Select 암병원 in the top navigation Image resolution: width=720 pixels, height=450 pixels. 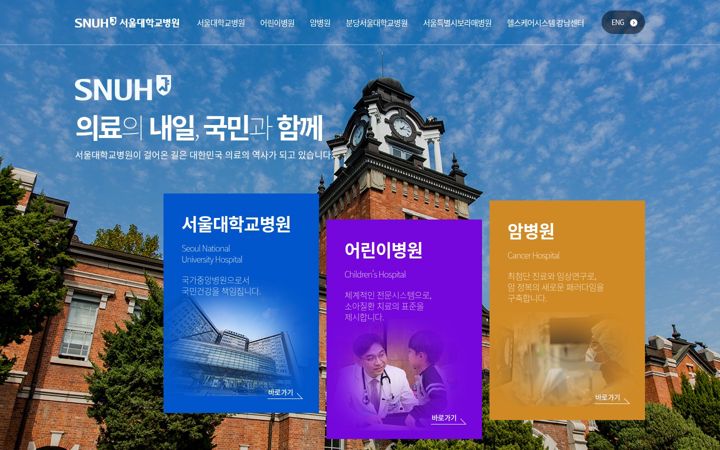[320, 23]
